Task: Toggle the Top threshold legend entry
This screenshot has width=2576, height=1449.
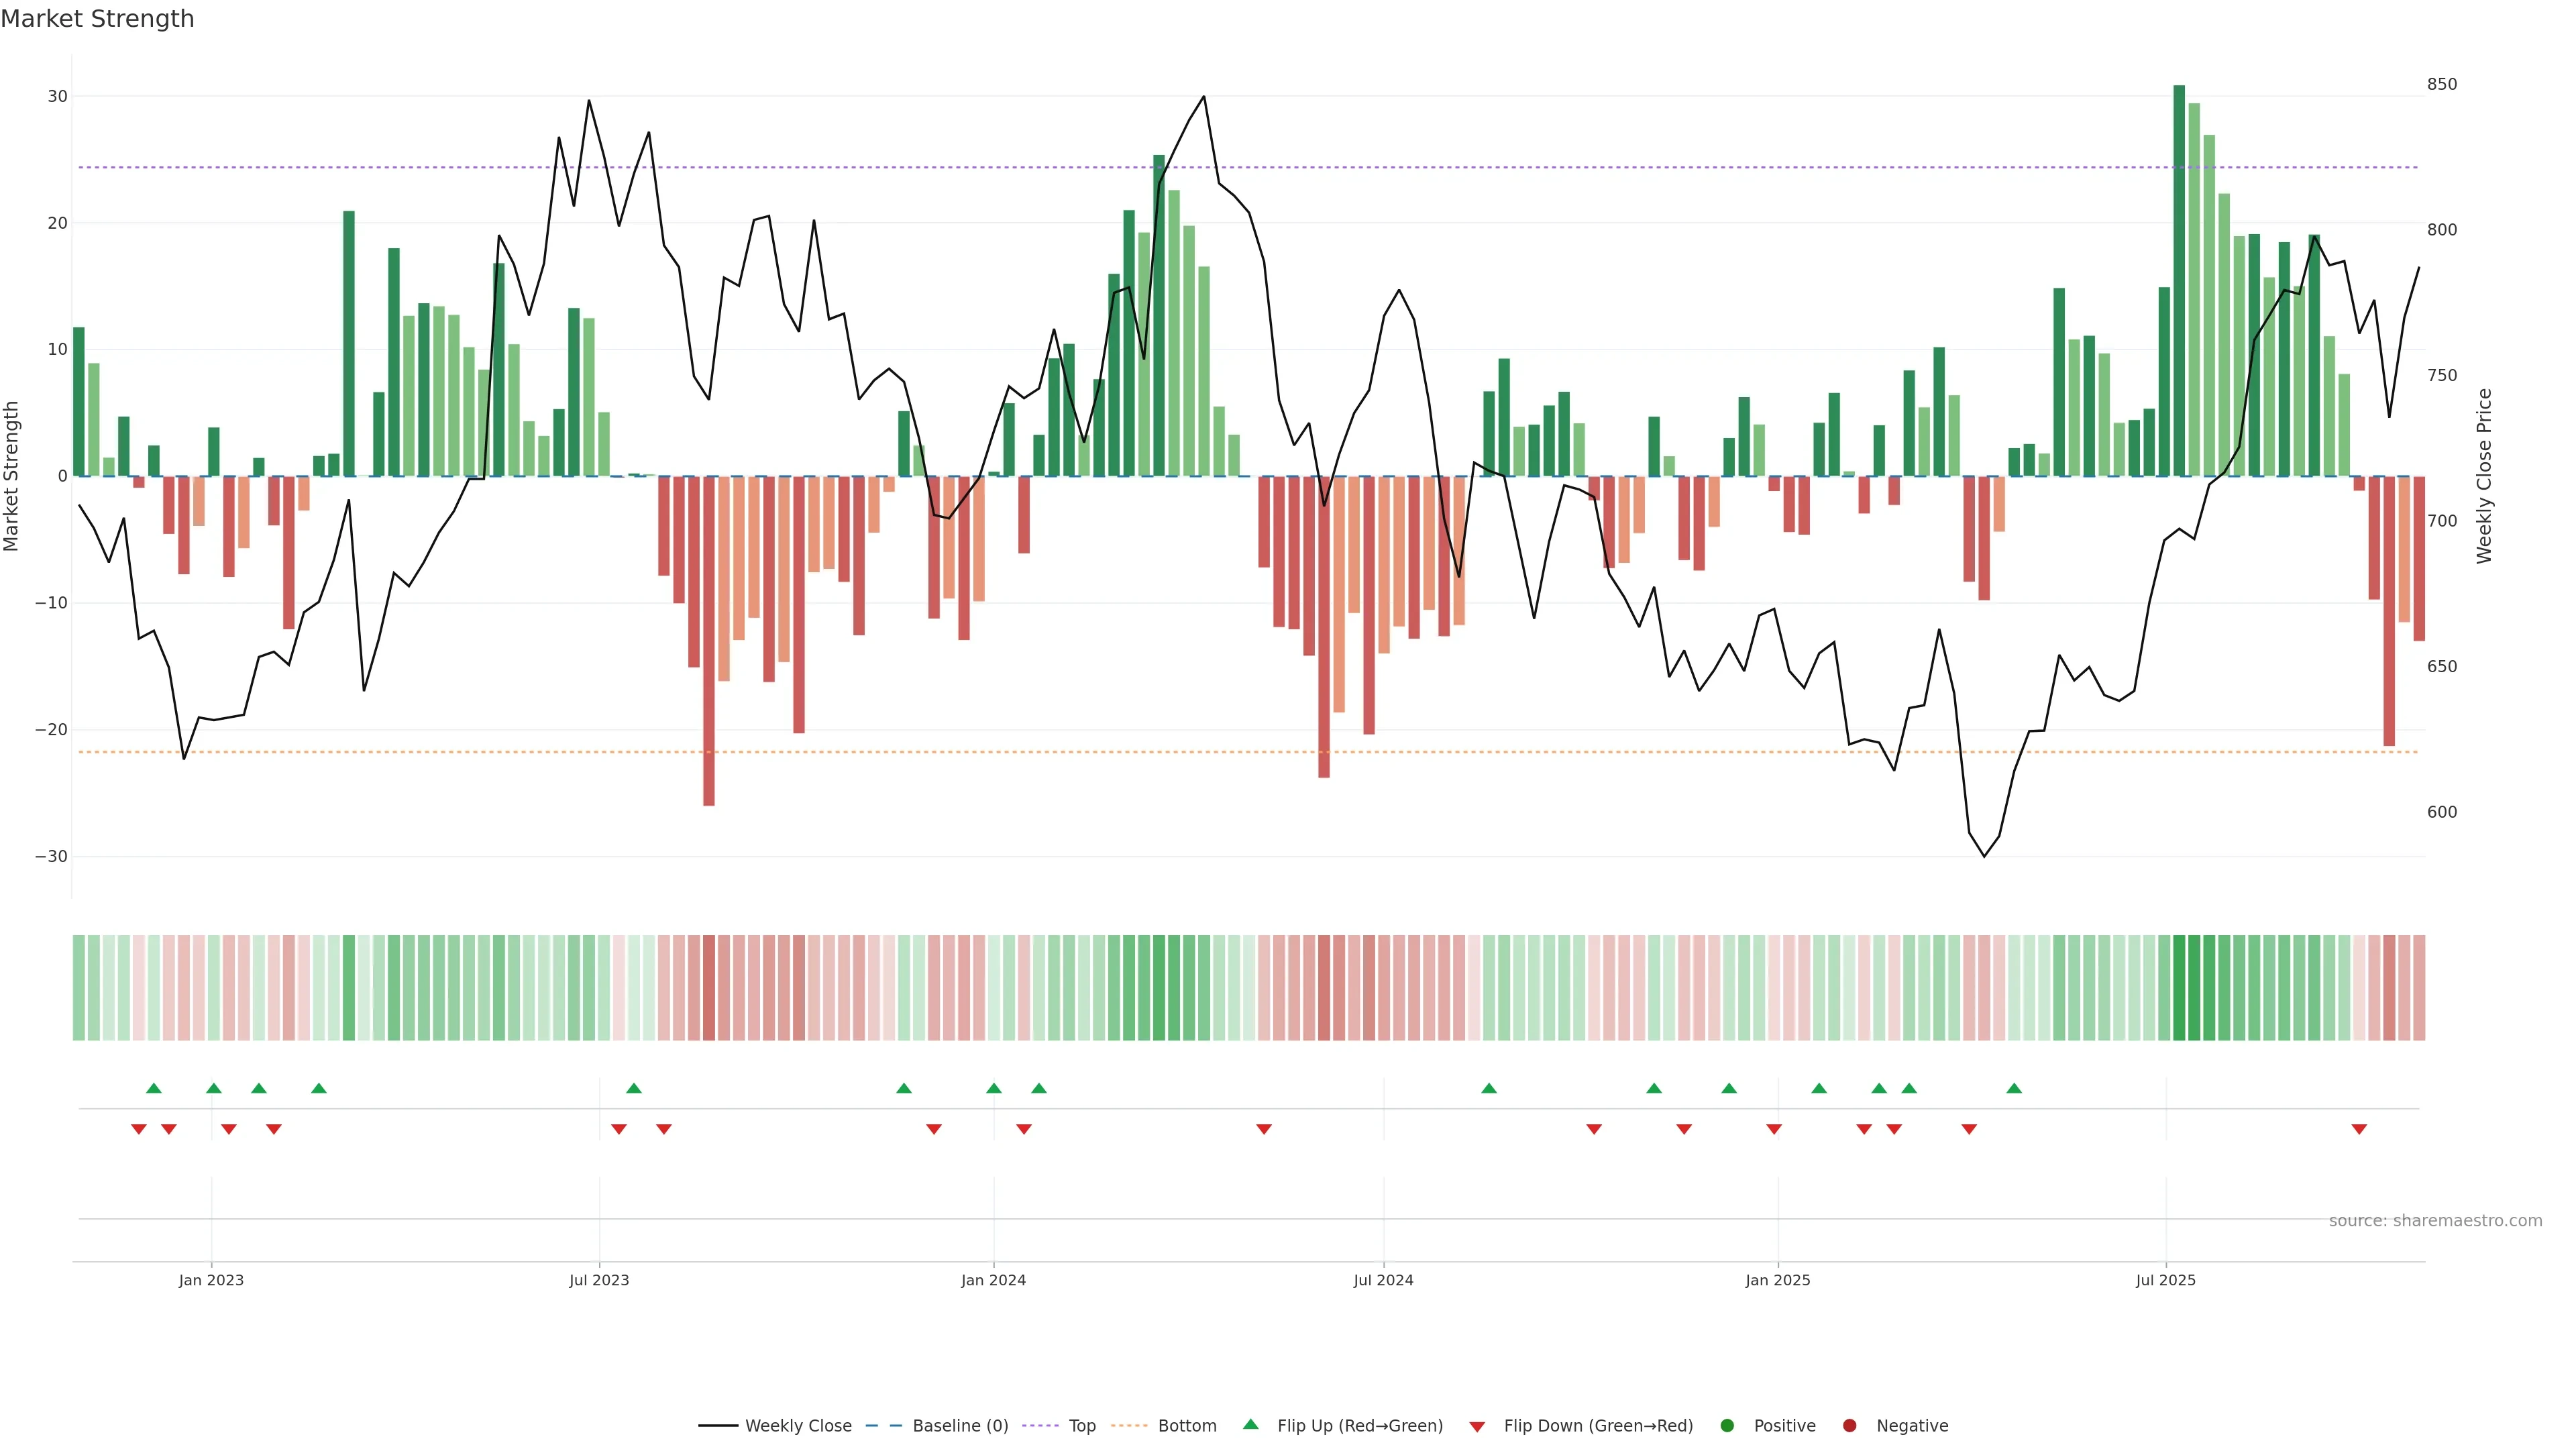Action: pos(1081,1426)
